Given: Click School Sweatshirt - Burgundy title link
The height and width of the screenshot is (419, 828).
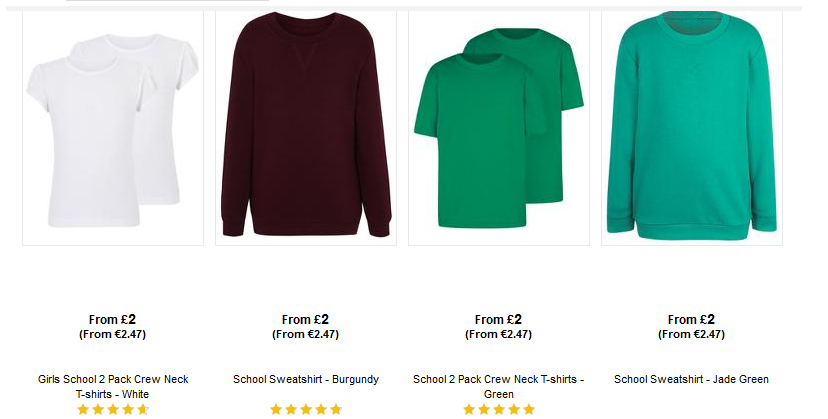Looking at the screenshot, I should pyautogui.click(x=306, y=379).
